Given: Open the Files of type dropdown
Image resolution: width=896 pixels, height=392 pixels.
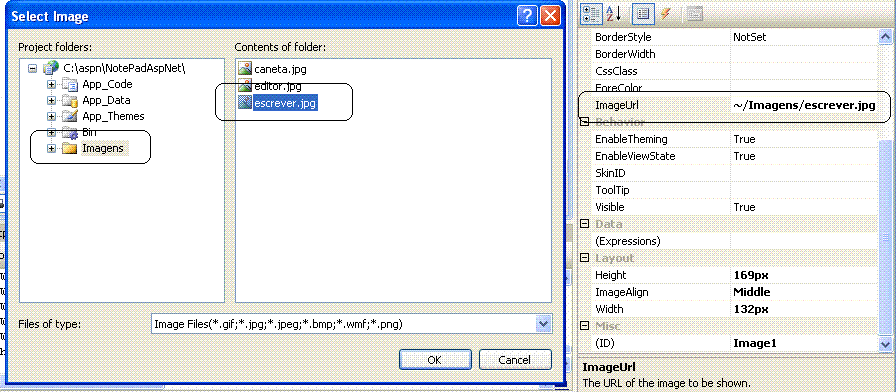Looking at the screenshot, I should (x=543, y=324).
